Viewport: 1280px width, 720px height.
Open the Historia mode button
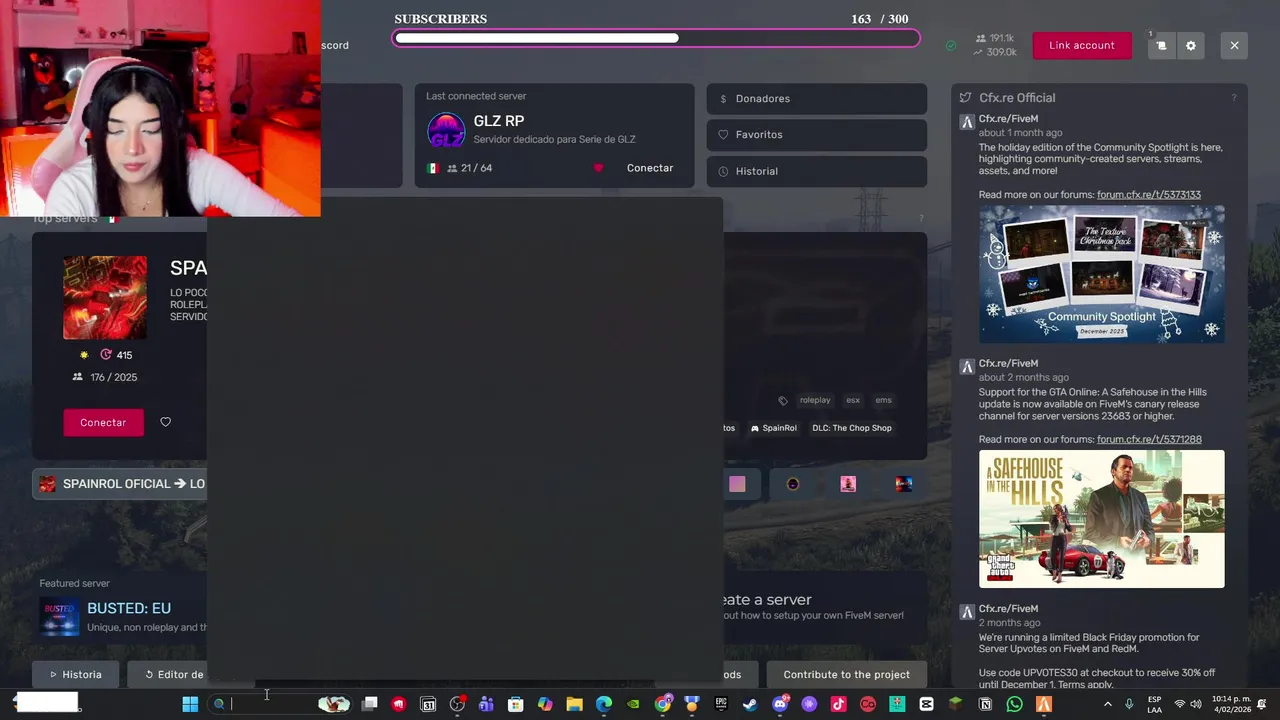pyautogui.click(x=75, y=674)
